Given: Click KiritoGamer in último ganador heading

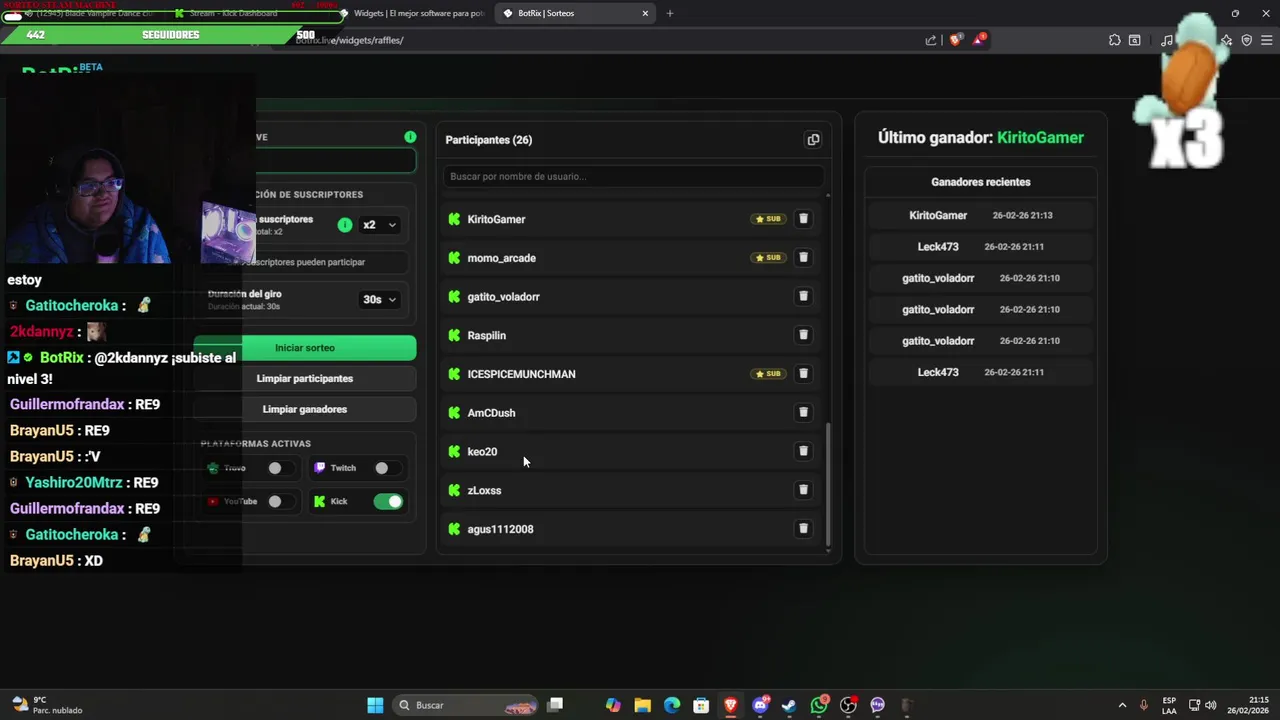Looking at the screenshot, I should pos(1040,138).
